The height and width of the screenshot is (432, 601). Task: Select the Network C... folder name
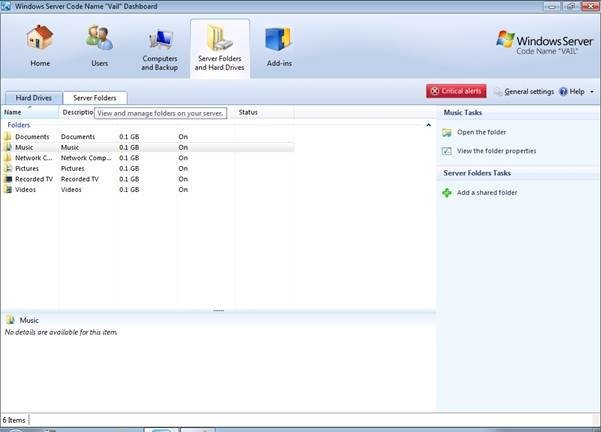33,158
